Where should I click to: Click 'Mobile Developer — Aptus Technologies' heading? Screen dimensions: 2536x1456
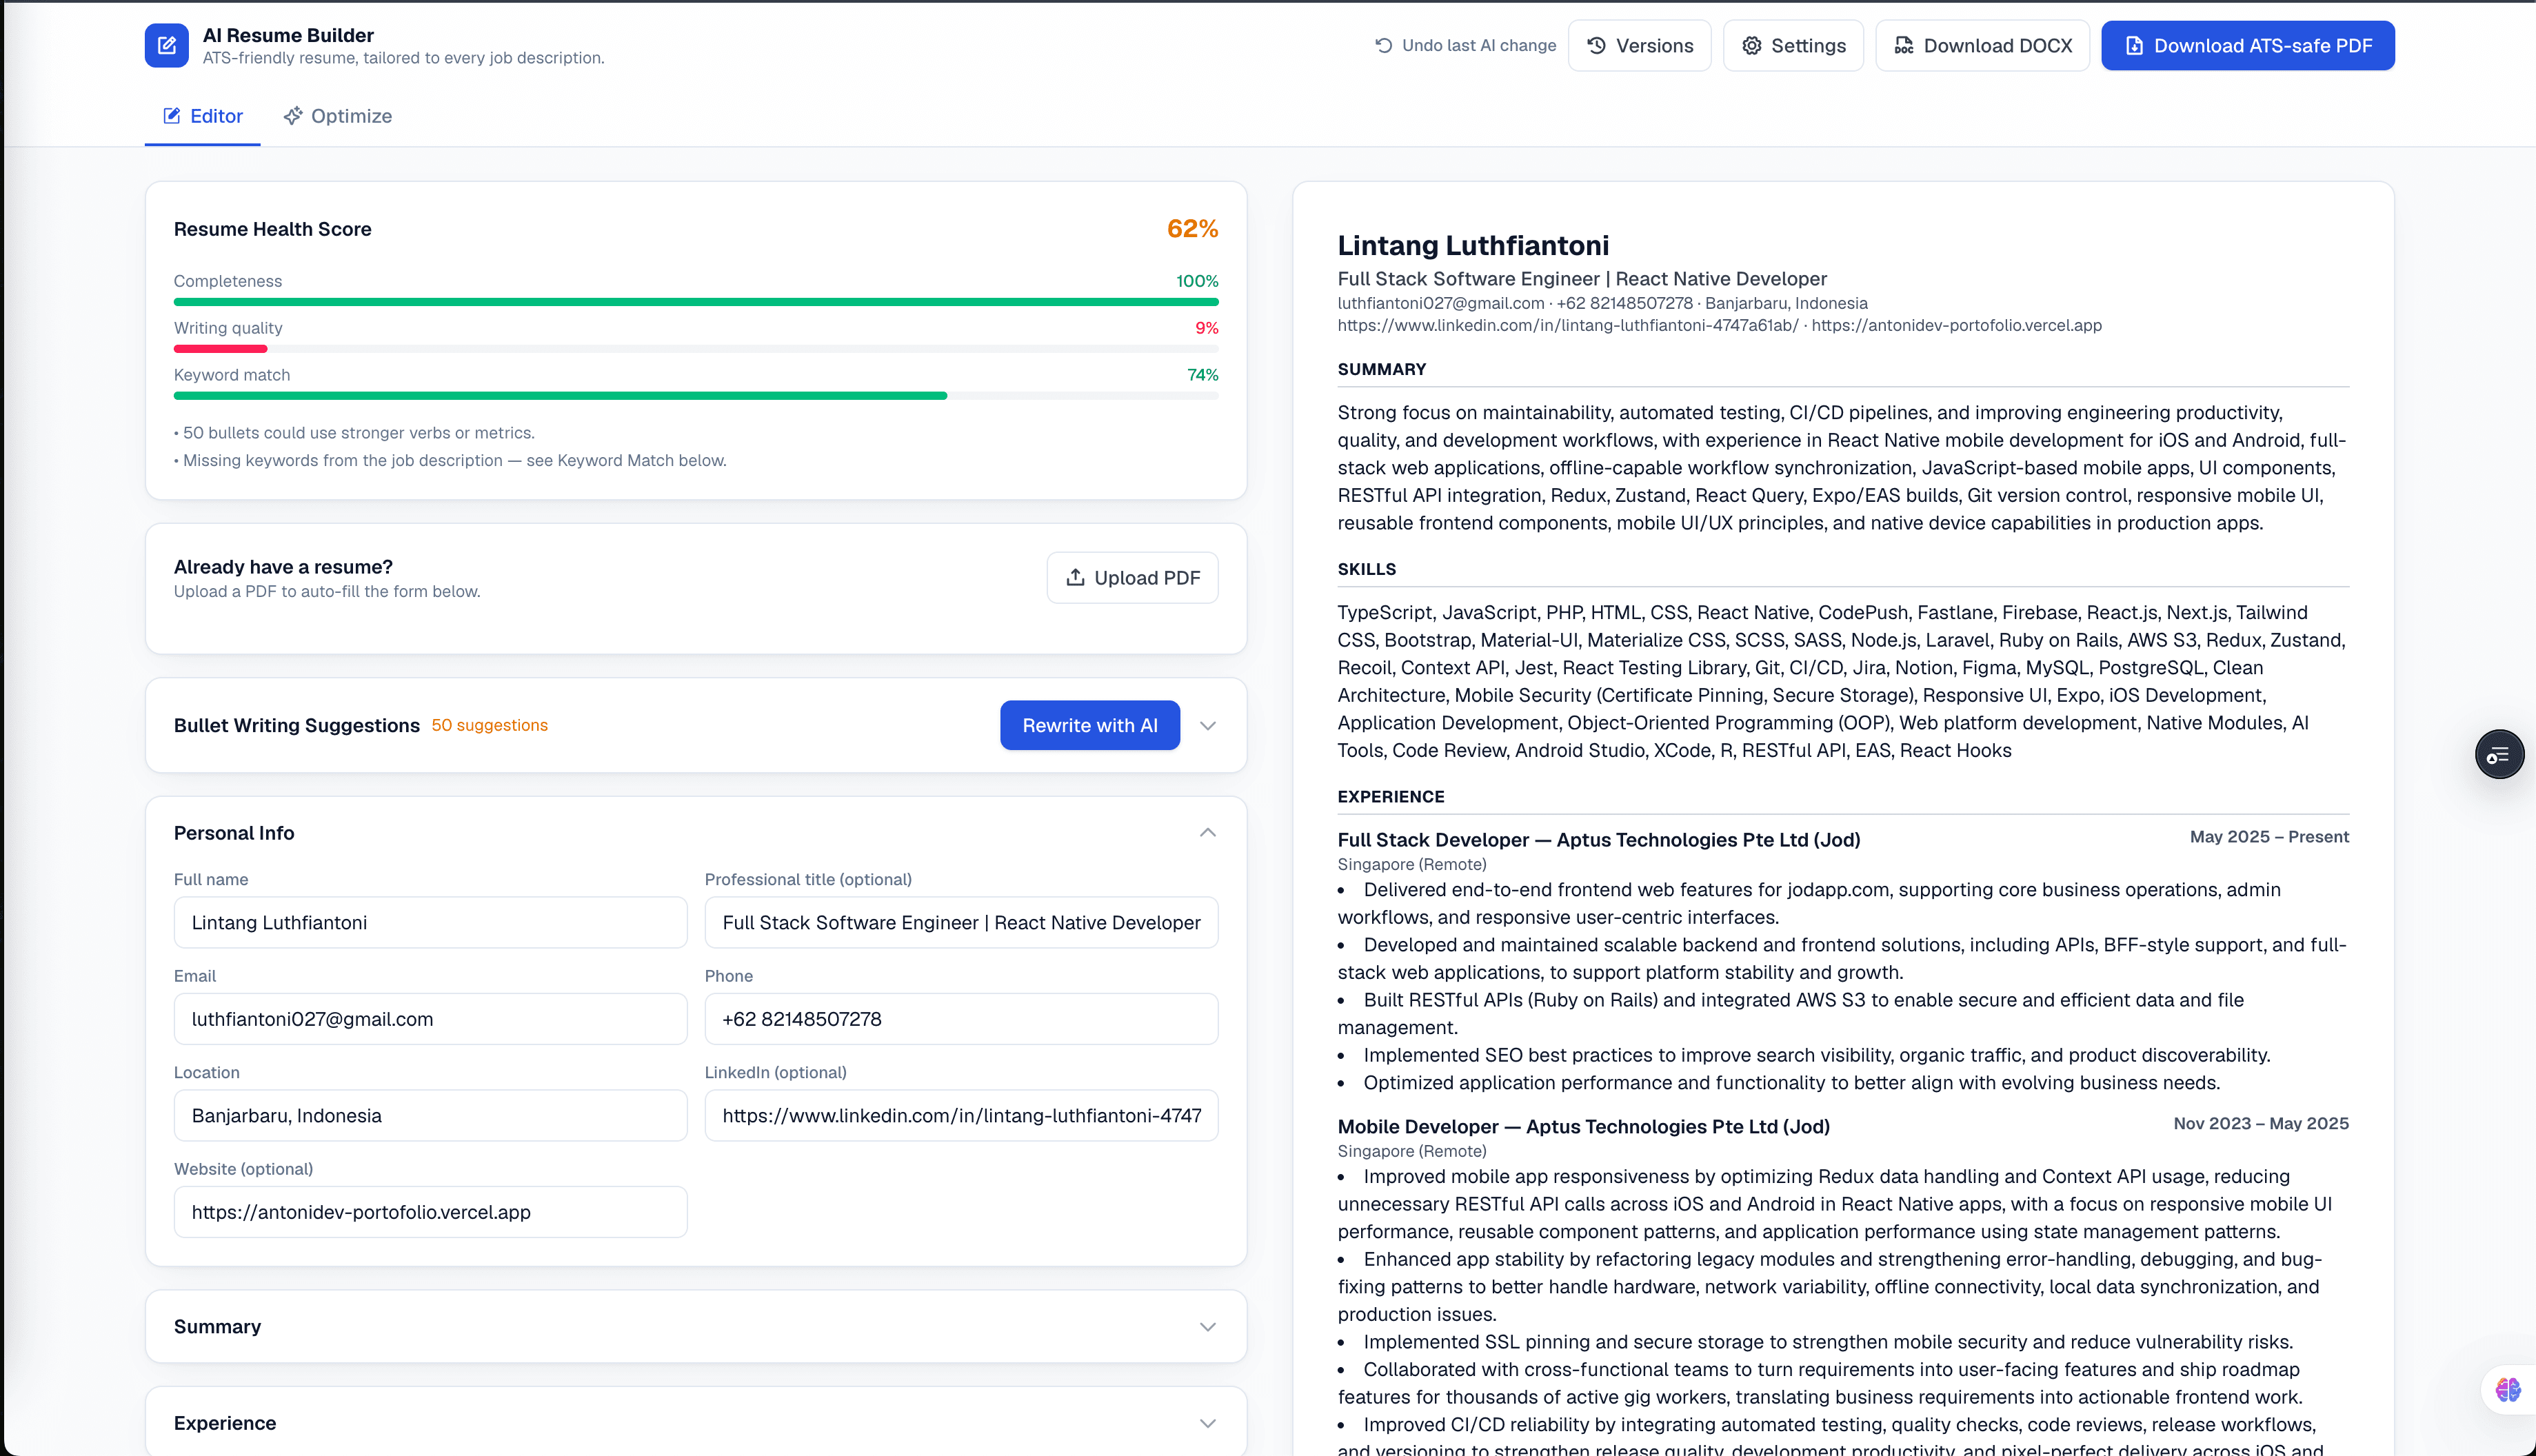(x=1583, y=1126)
